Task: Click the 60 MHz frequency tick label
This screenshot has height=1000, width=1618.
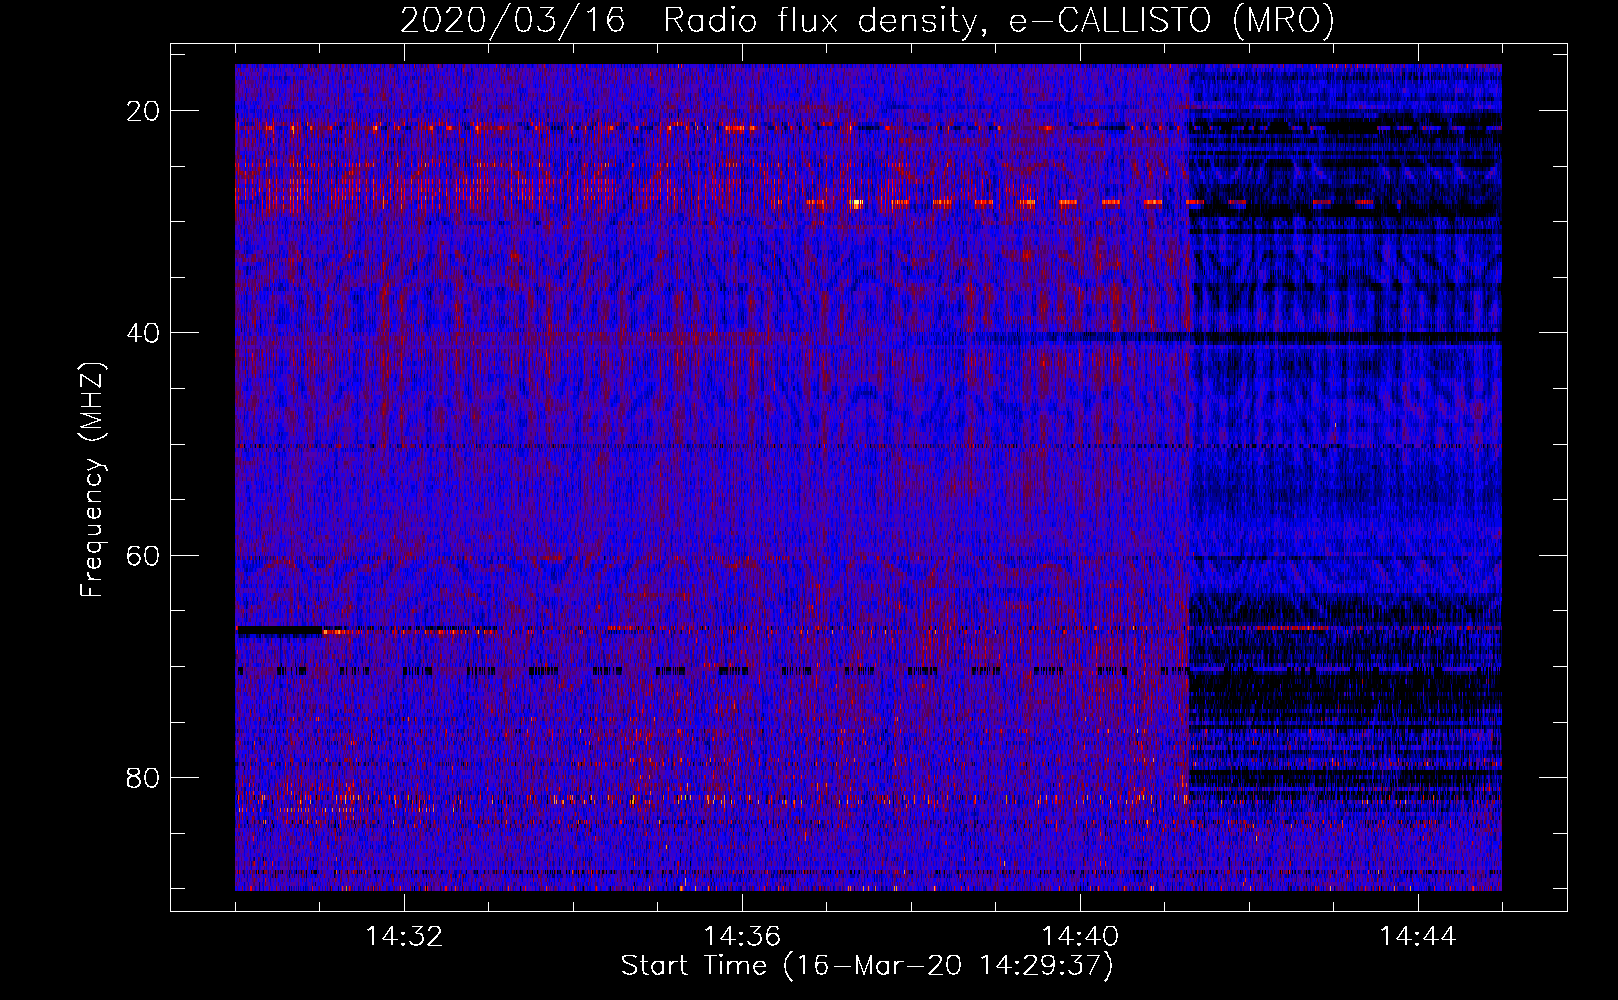Action: pyautogui.click(x=143, y=555)
